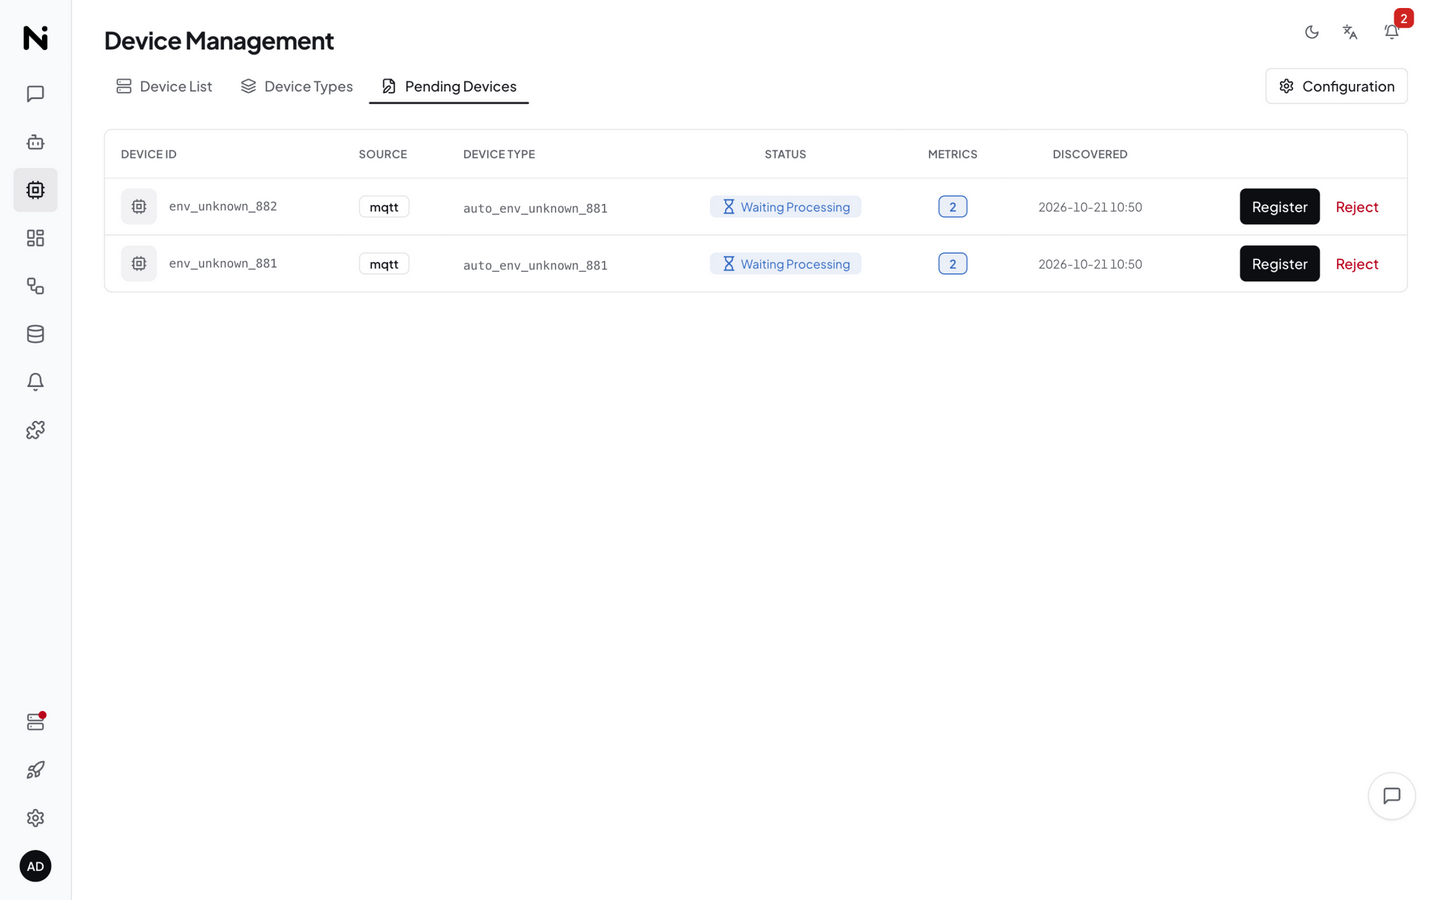Click the DEVICE ID column header

(x=149, y=154)
